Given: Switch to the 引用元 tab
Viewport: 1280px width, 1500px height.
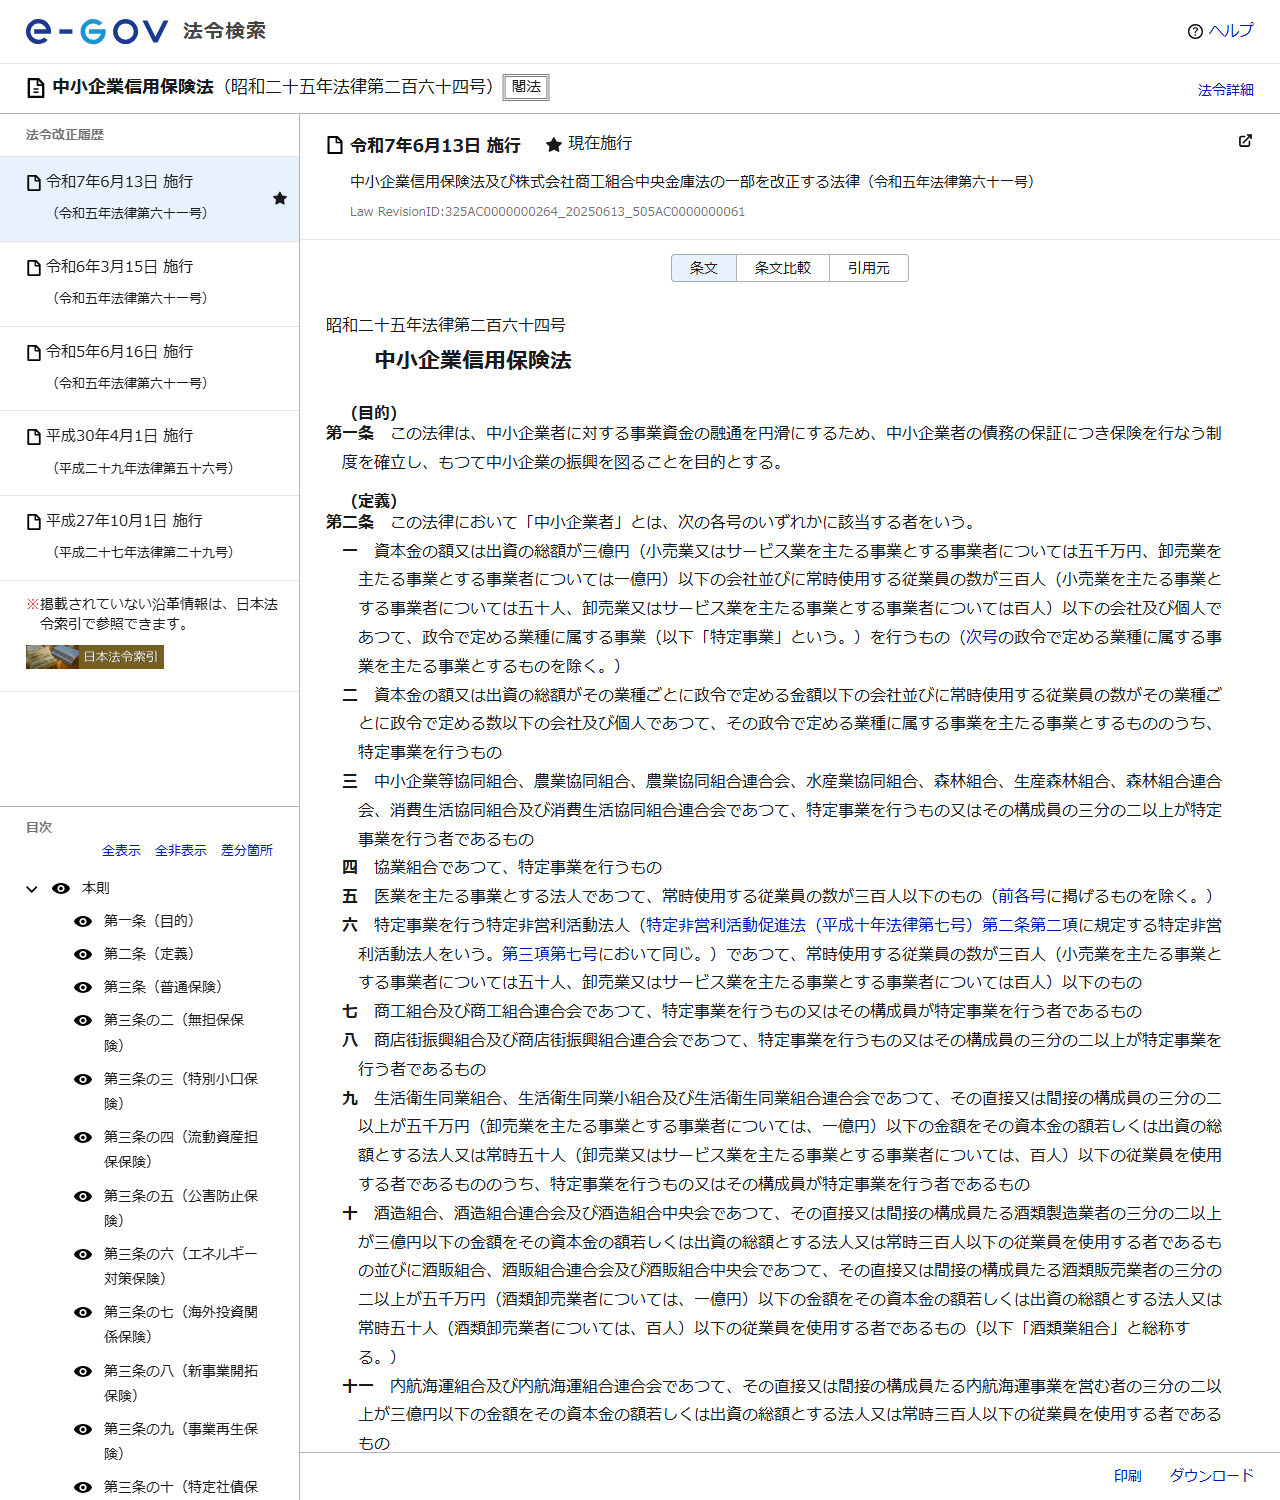Looking at the screenshot, I should [869, 268].
